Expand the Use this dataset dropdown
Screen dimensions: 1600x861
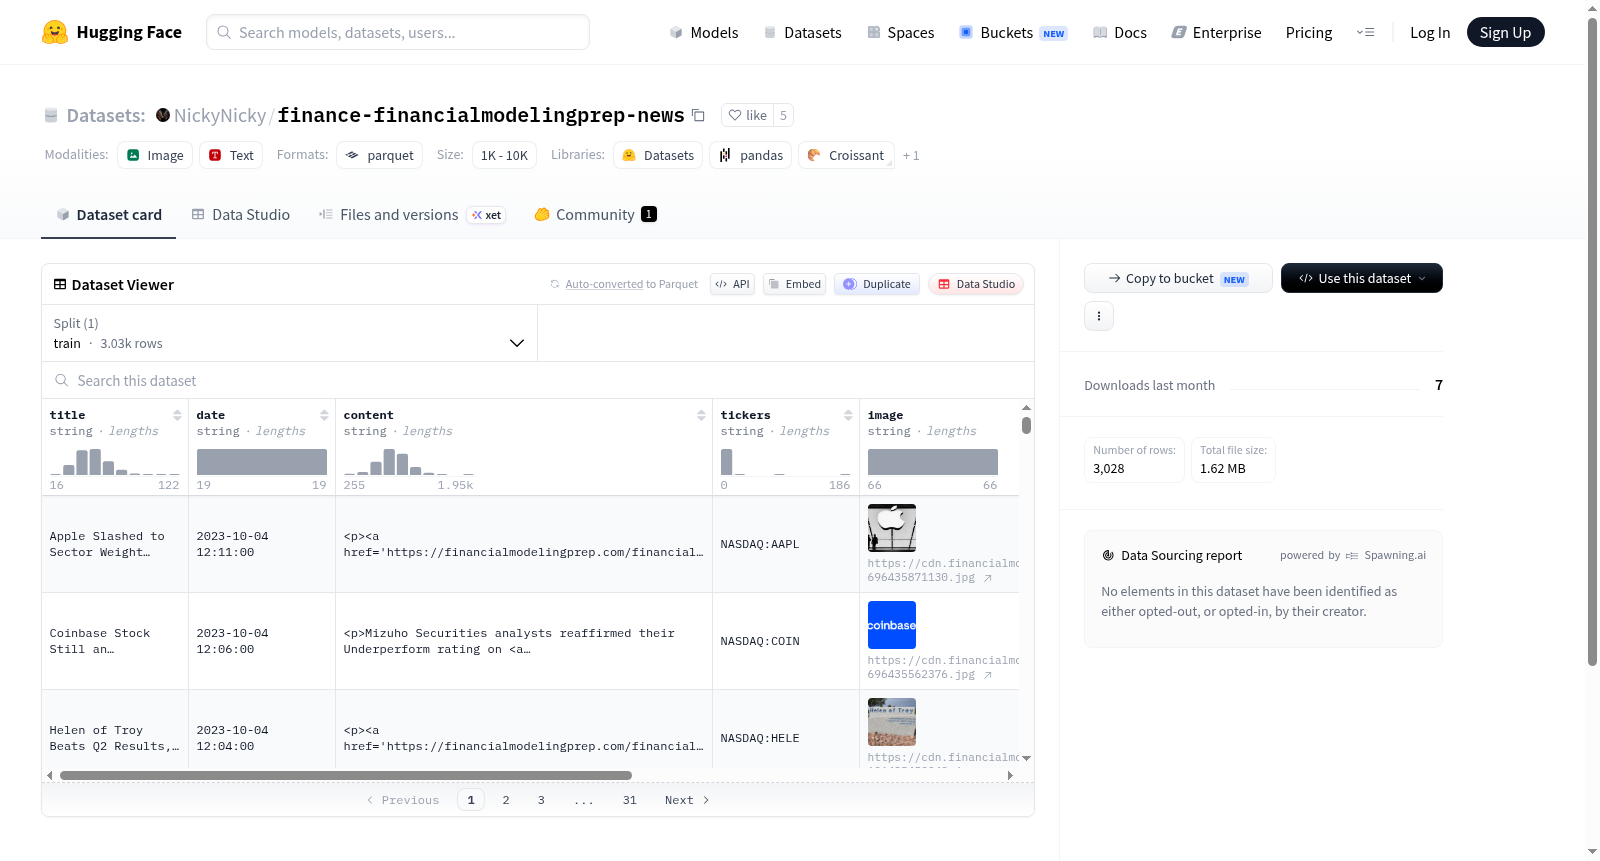coord(1362,278)
